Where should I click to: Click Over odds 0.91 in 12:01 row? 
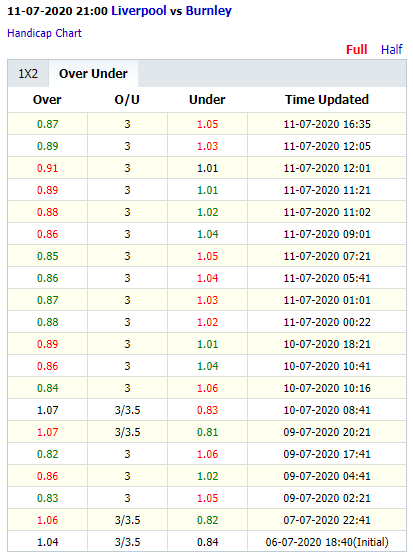pos(47,168)
